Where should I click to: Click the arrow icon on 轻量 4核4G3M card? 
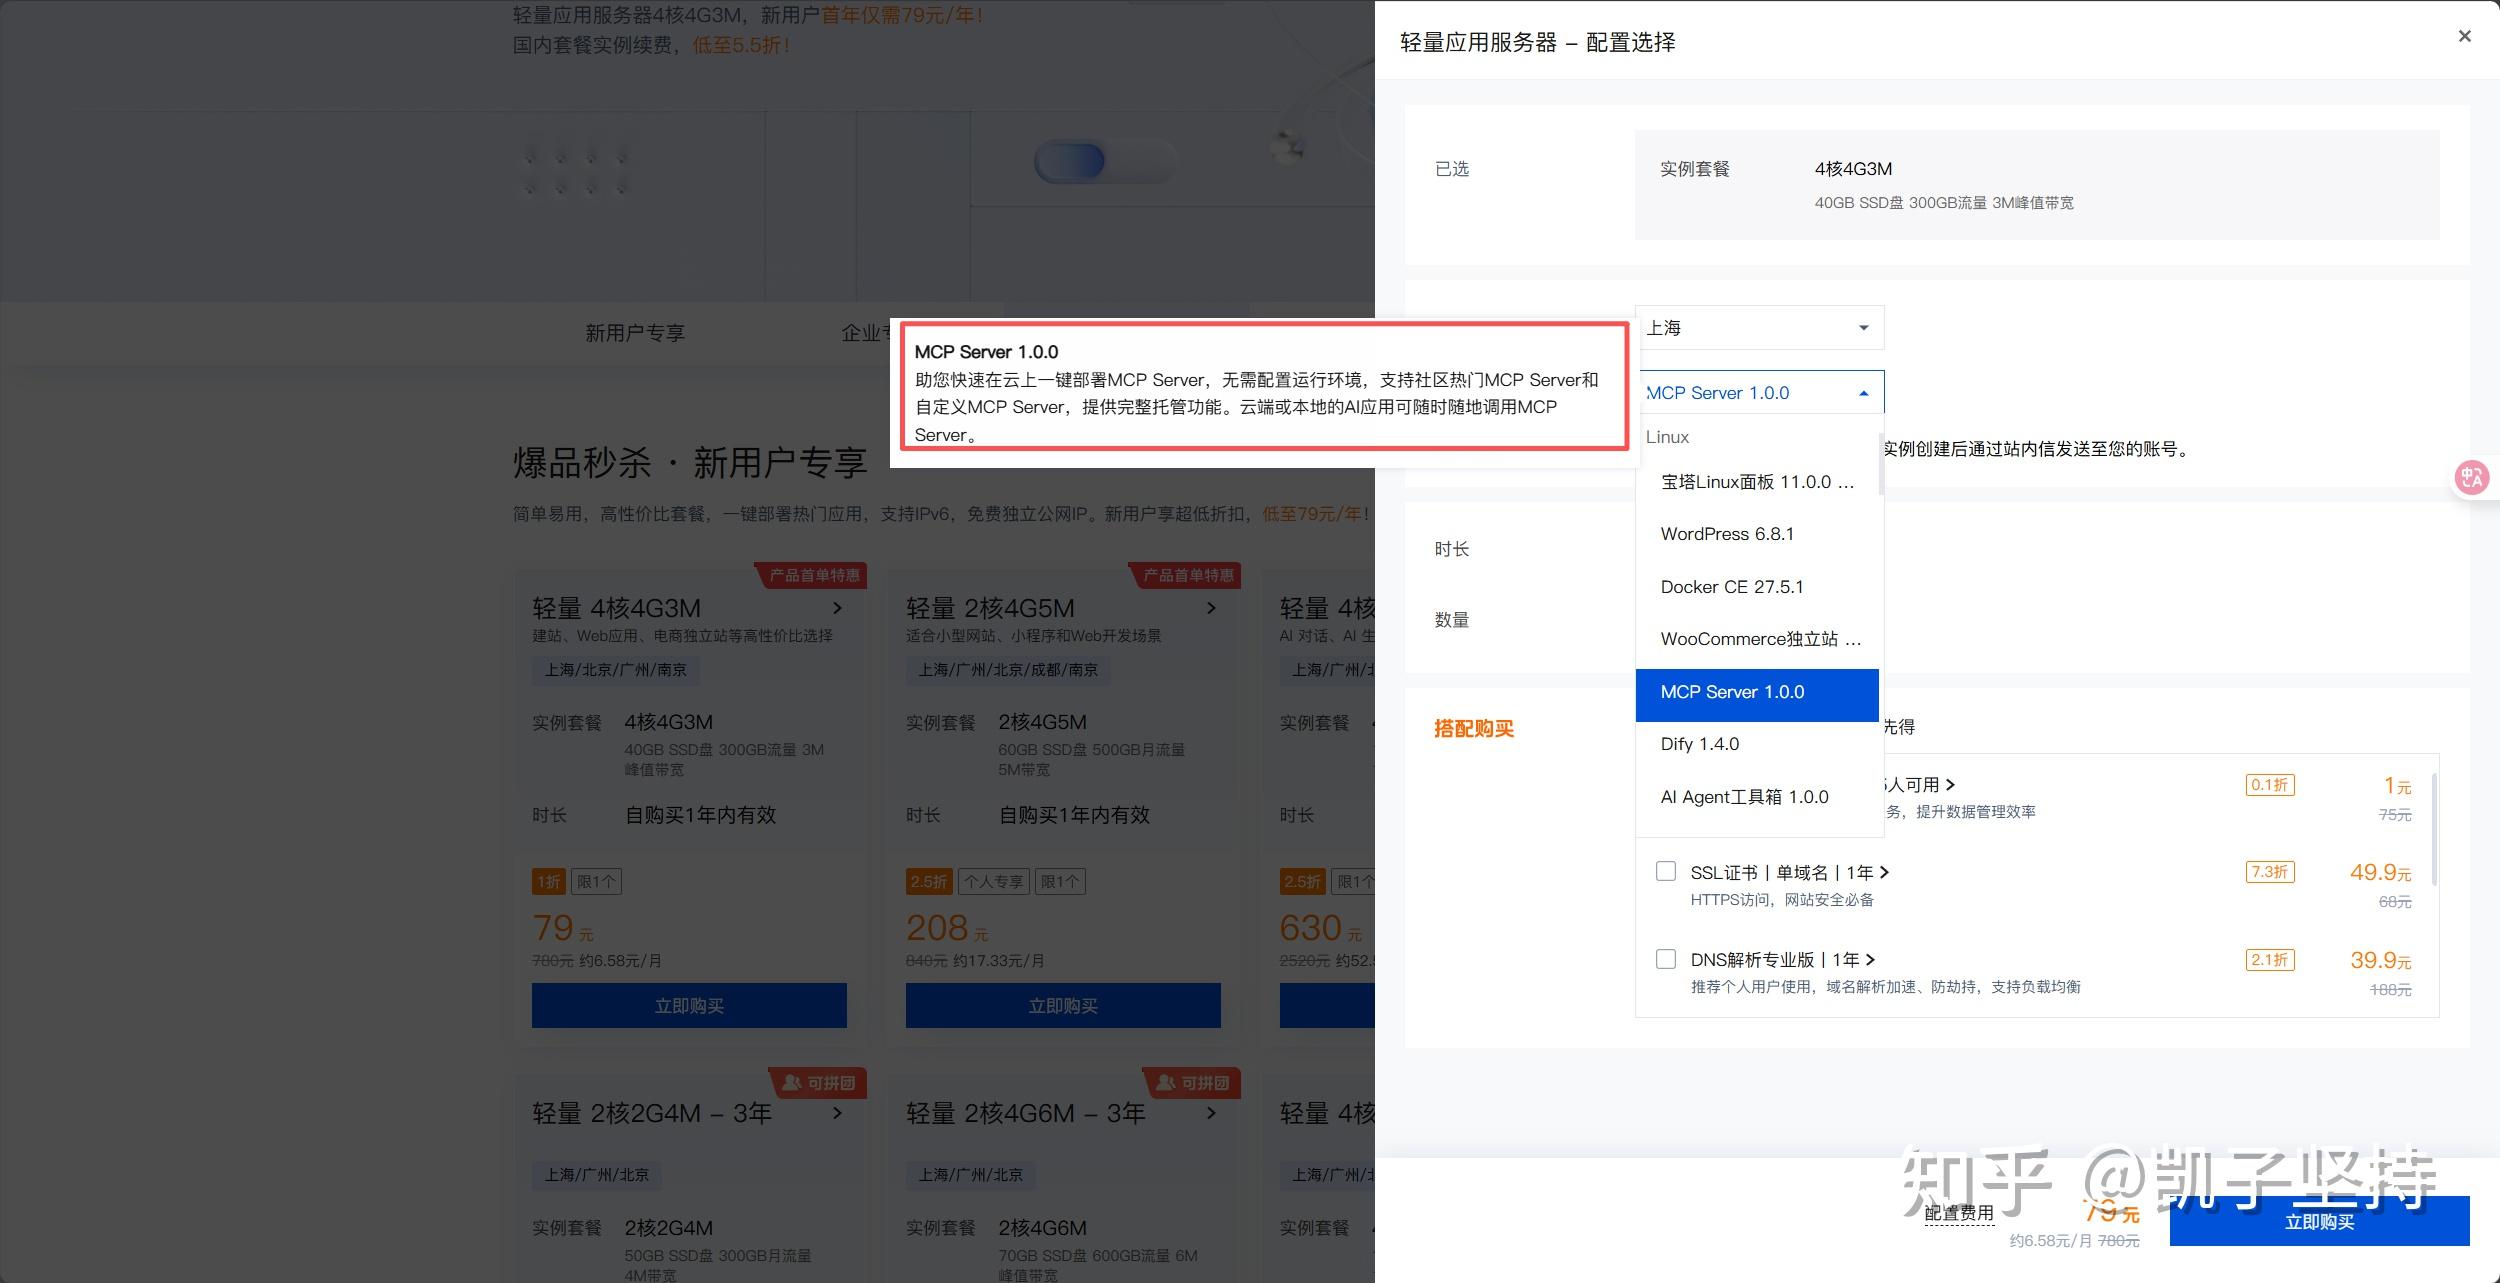(x=838, y=608)
